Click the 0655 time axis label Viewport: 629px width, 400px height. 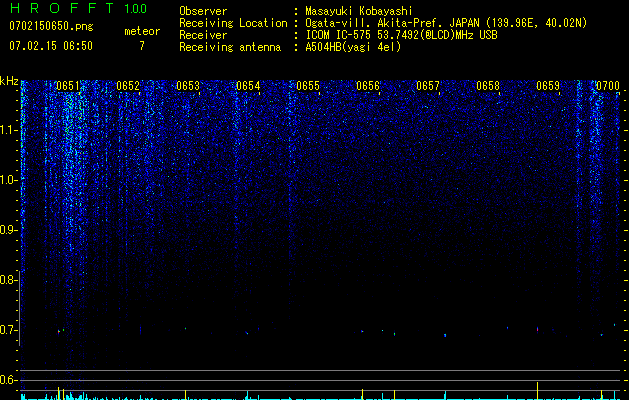[x=308, y=86]
